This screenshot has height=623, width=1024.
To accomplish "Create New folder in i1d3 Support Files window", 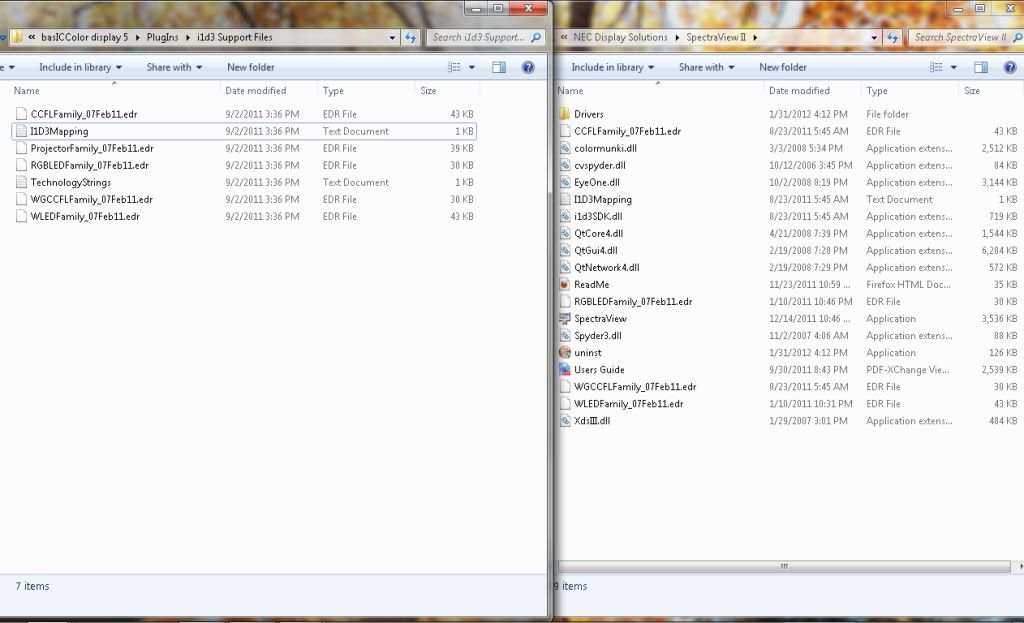I will click(x=251, y=67).
